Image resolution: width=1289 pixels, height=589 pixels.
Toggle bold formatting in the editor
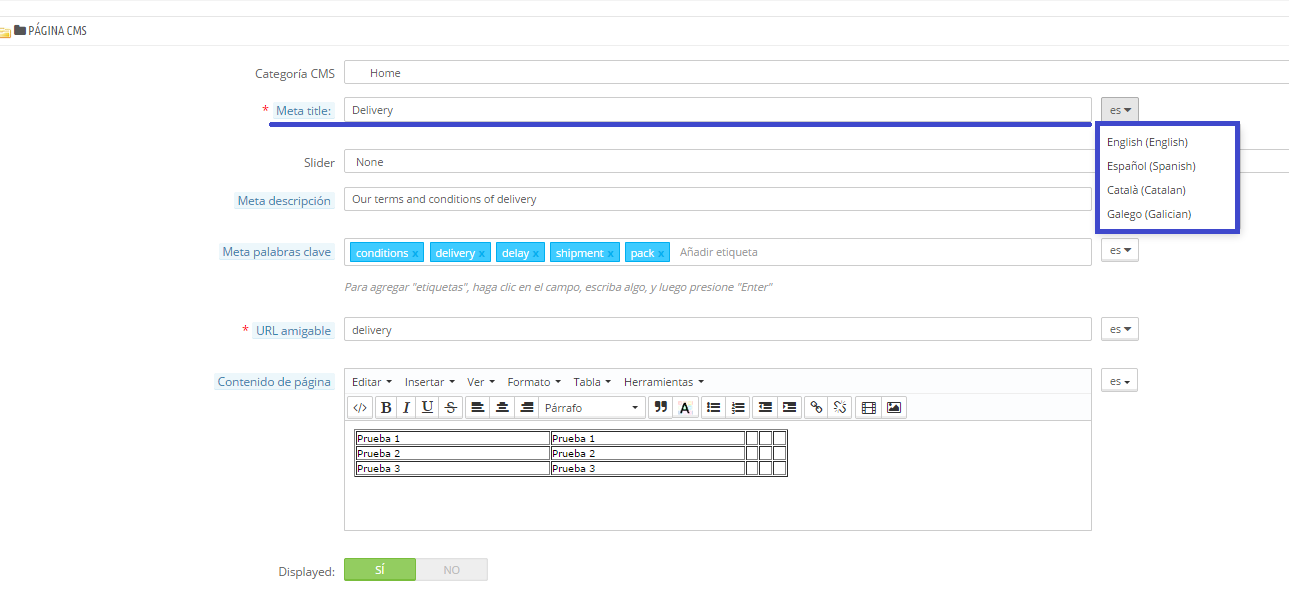pos(385,407)
